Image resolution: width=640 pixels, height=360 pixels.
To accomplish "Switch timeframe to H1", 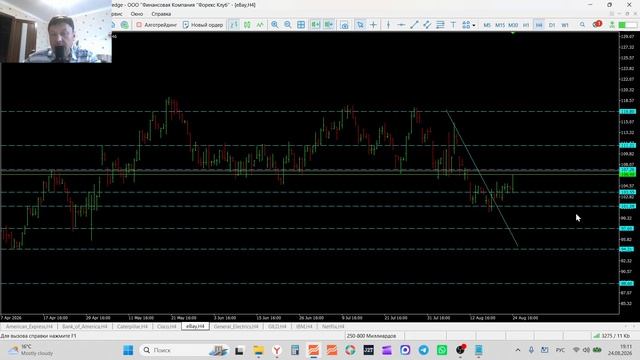I will click(526, 25).
